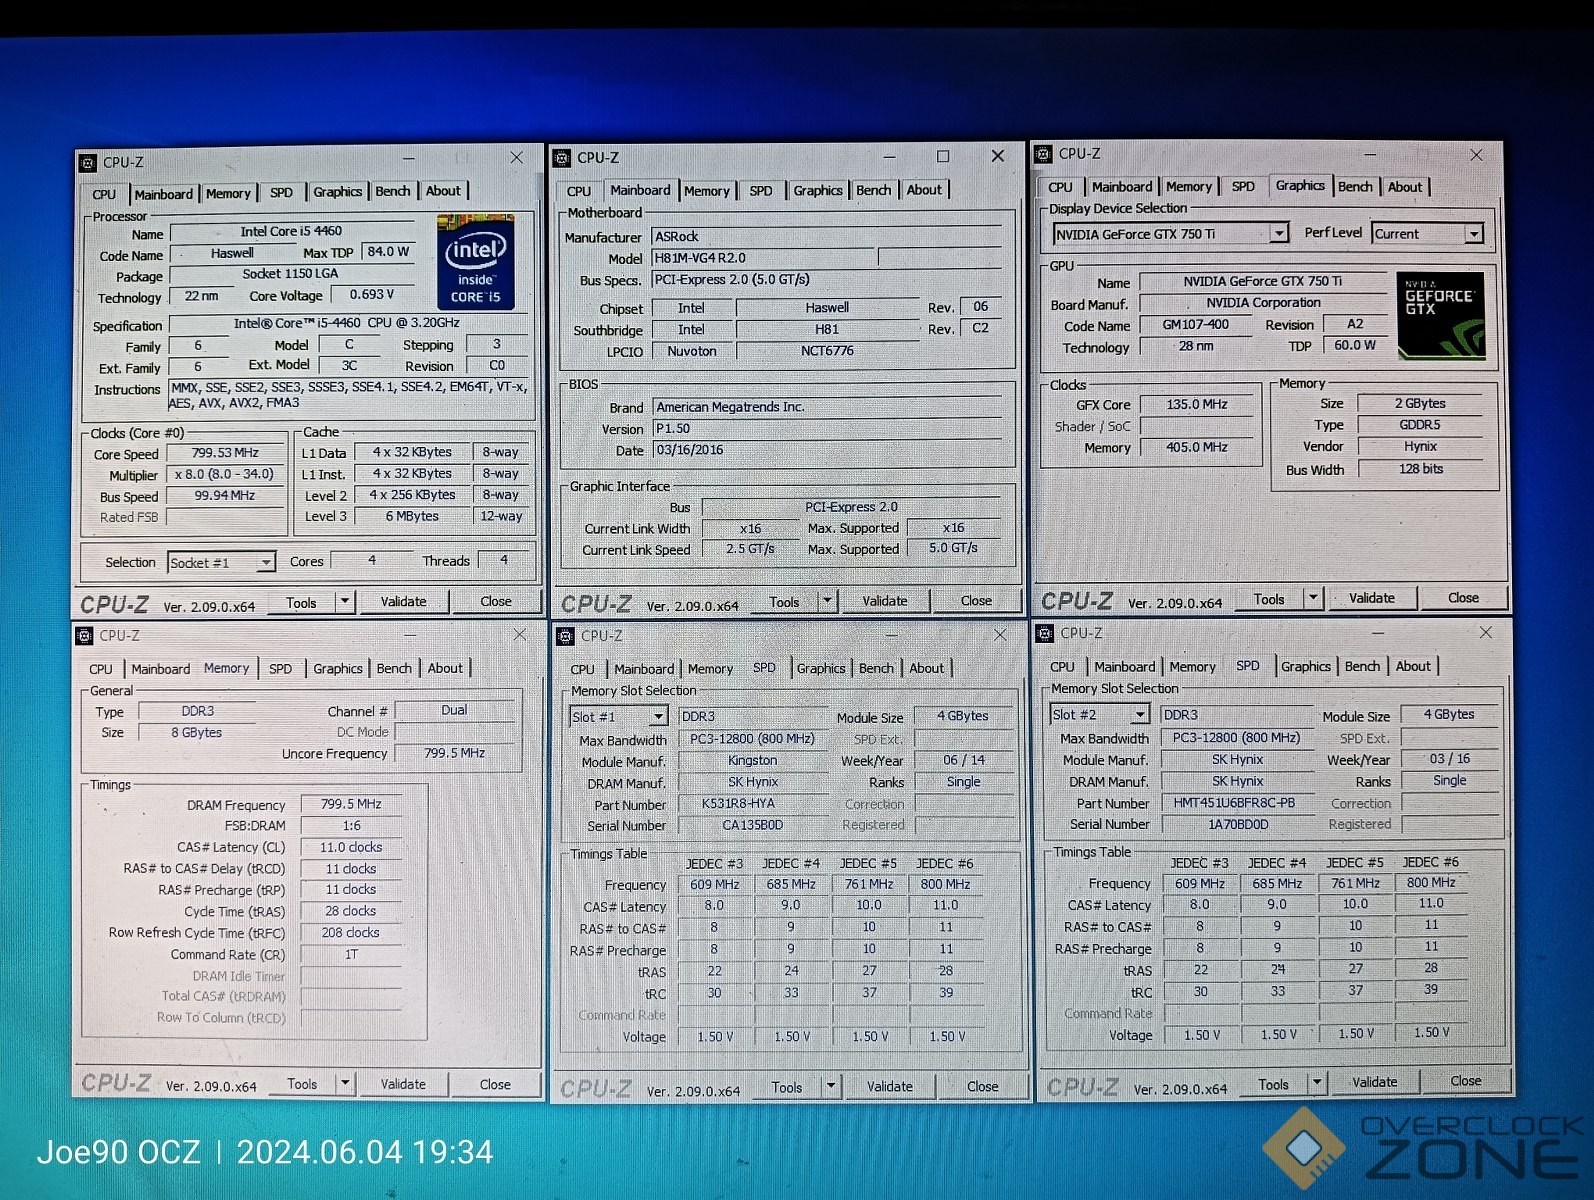1594x1200 pixels.
Task: Click the H81M-VG4 R2.0 model field
Action: pyautogui.click(x=765, y=258)
